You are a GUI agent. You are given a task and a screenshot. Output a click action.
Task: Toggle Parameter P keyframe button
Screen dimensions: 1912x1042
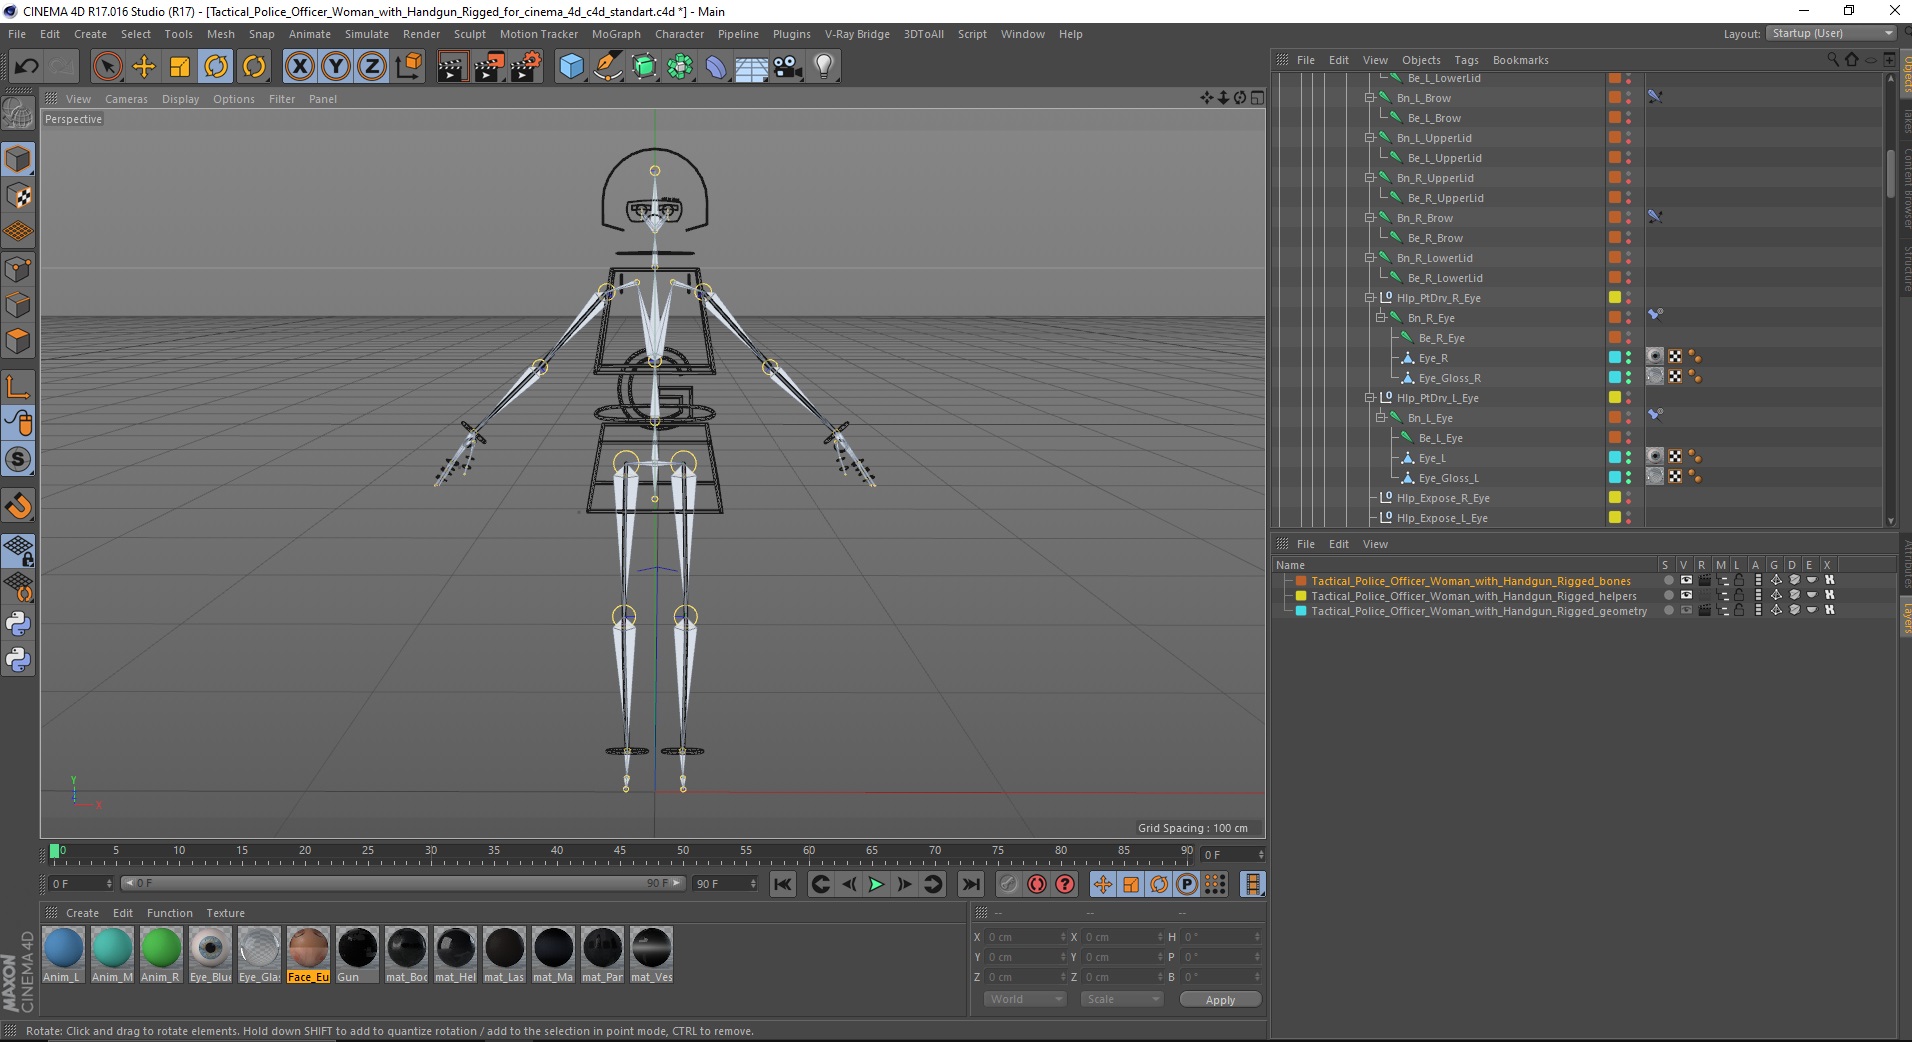tap(1187, 884)
